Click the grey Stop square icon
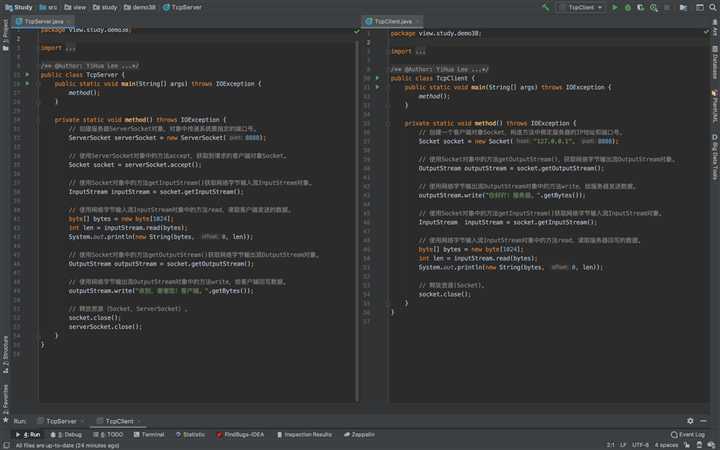This screenshot has width=720, height=450. [667, 7]
